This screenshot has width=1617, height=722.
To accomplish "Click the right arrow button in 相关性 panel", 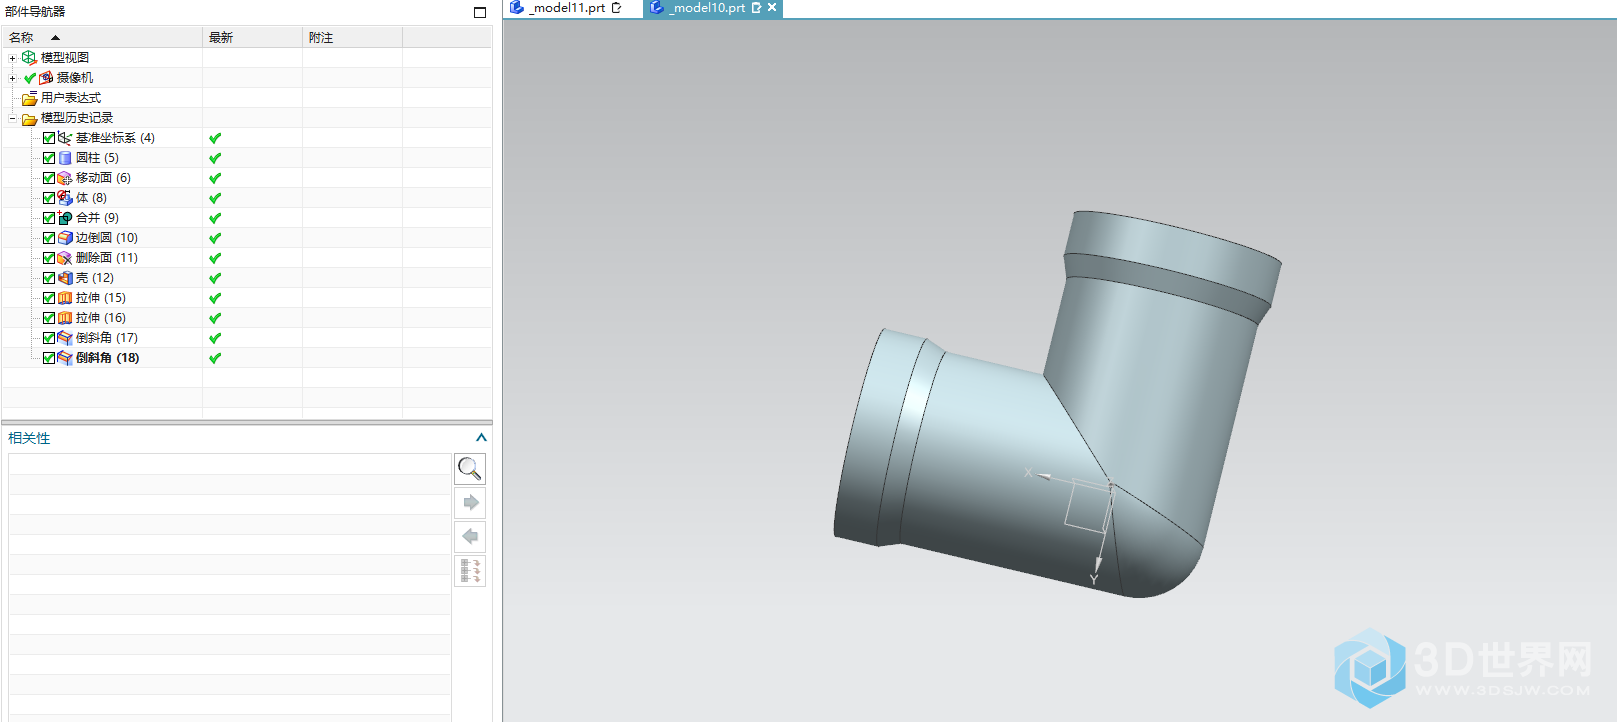I will point(470,502).
